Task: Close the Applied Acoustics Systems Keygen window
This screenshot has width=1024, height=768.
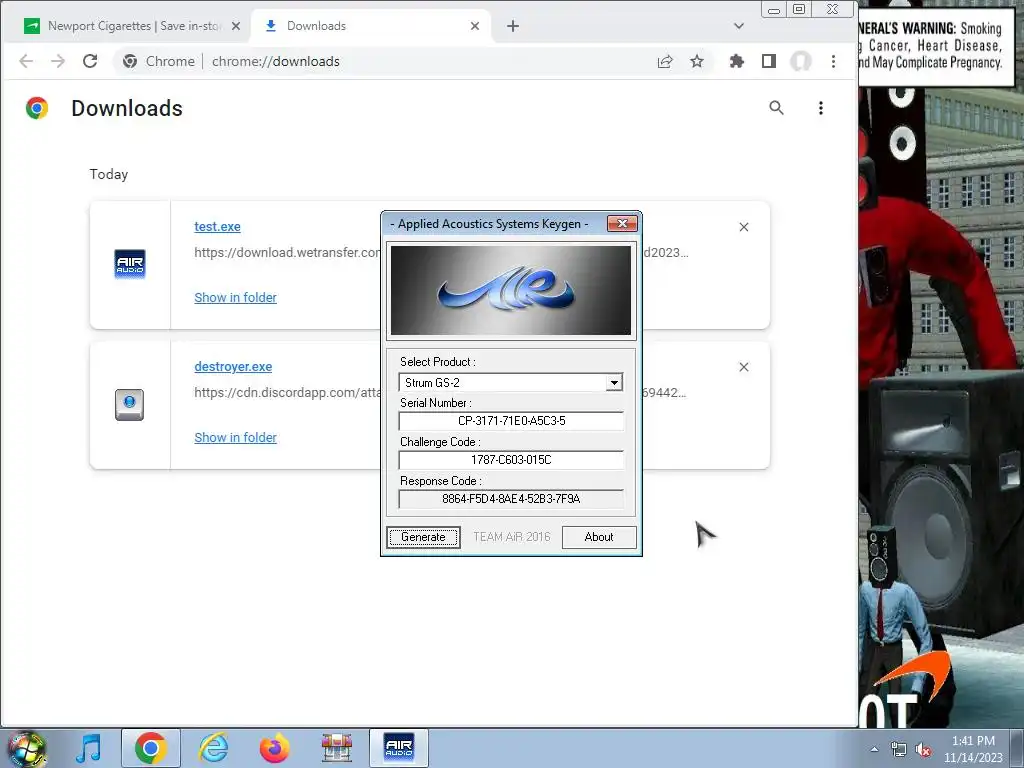Action: click(622, 224)
